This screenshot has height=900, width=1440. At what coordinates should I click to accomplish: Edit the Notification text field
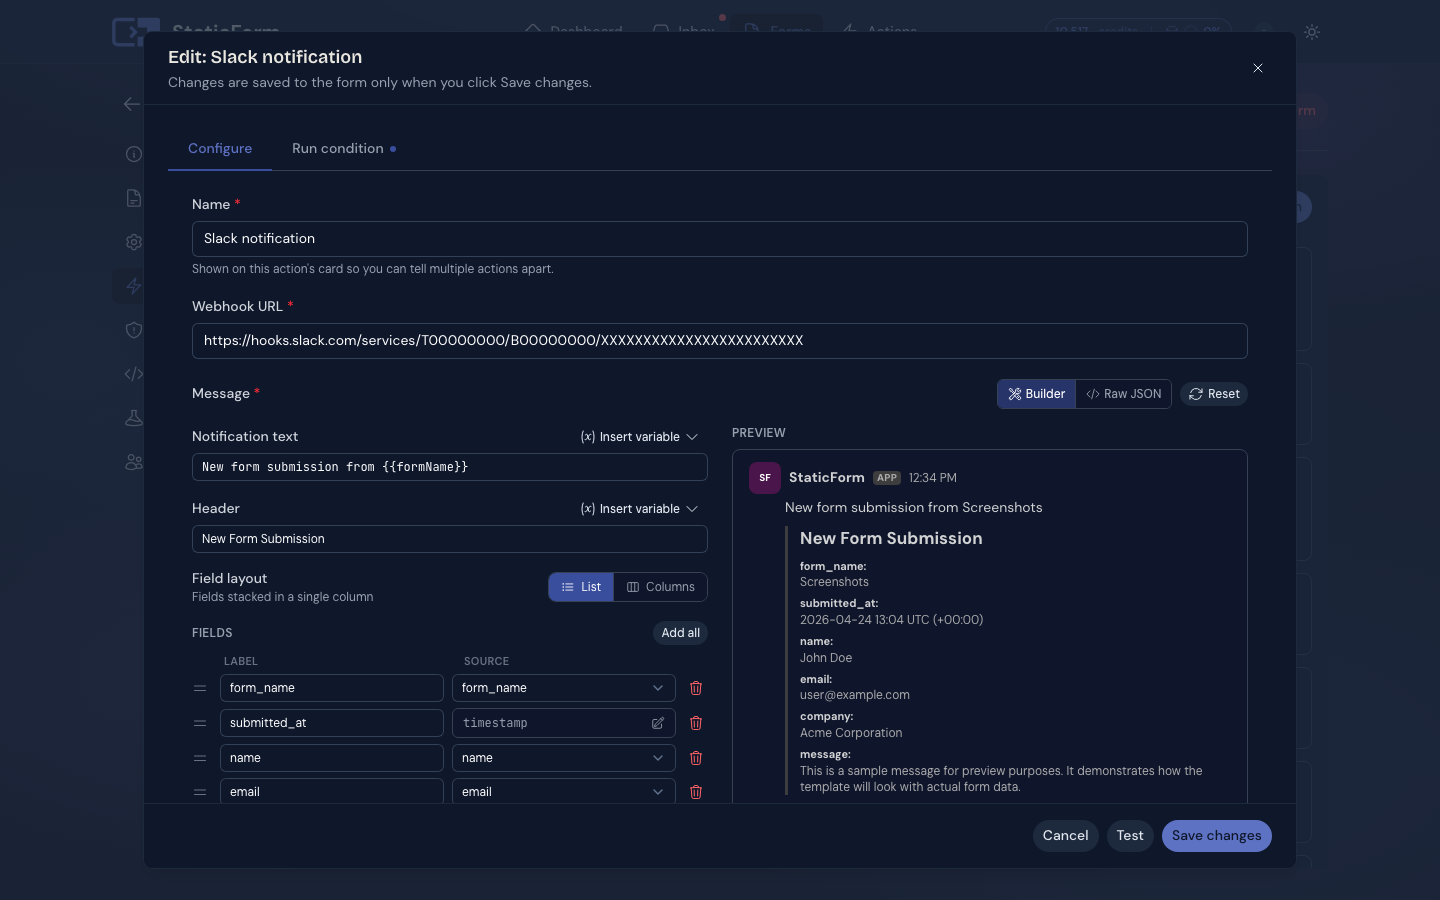tap(450, 467)
